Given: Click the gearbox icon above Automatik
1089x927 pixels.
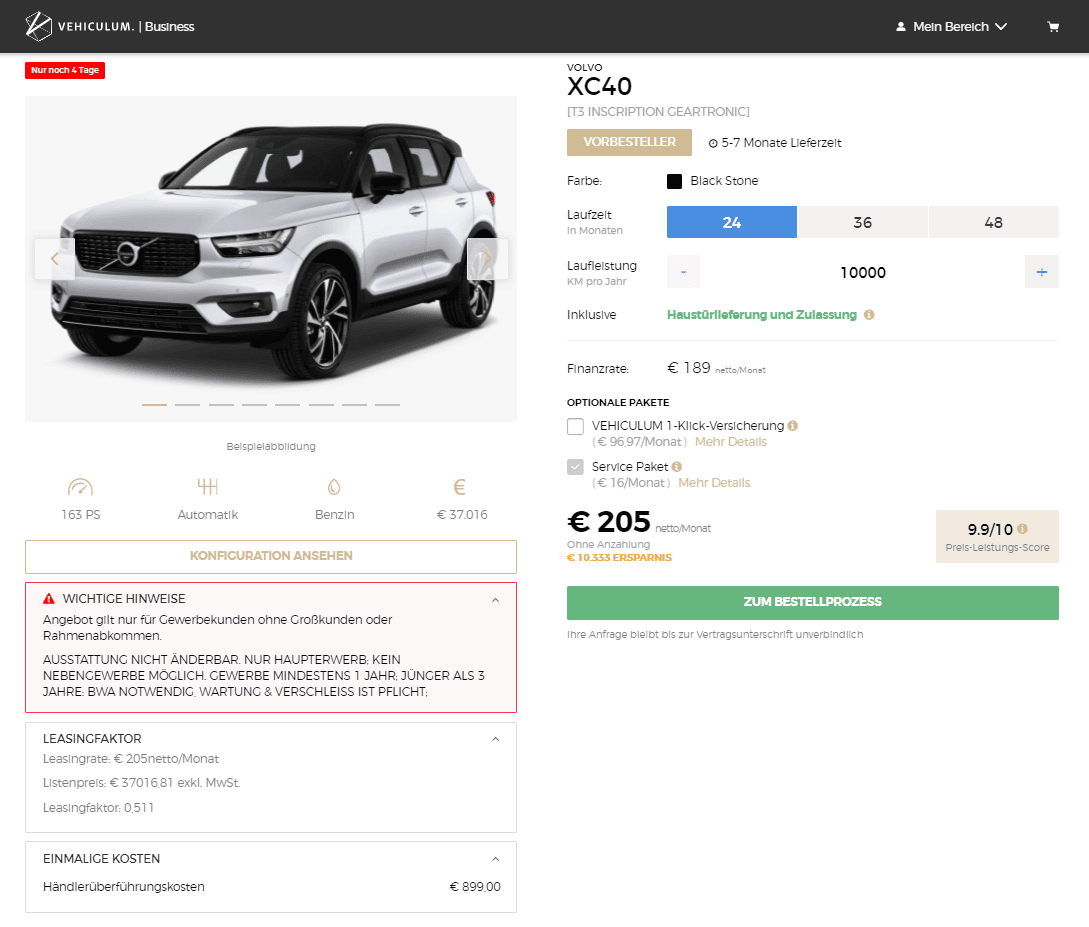Looking at the screenshot, I should [x=208, y=486].
